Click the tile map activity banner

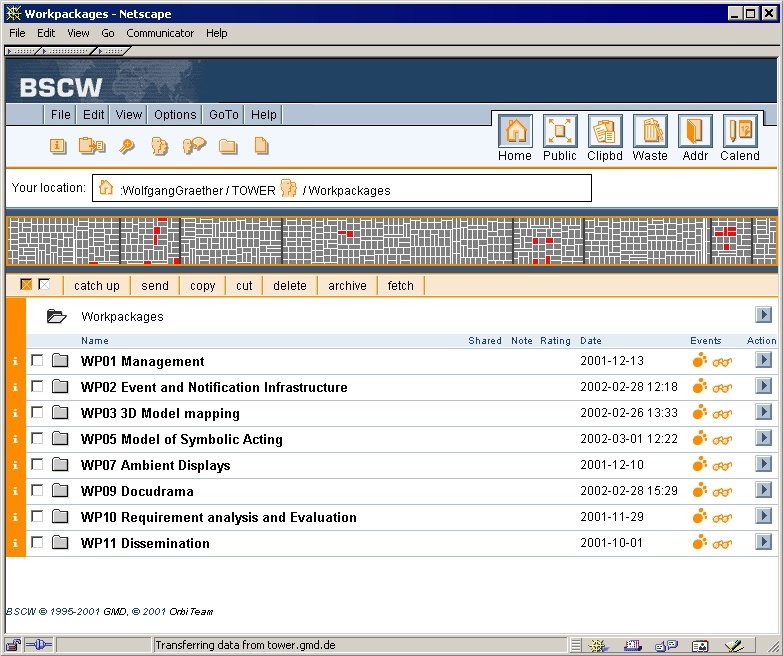pyautogui.click(x=391, y=242)
